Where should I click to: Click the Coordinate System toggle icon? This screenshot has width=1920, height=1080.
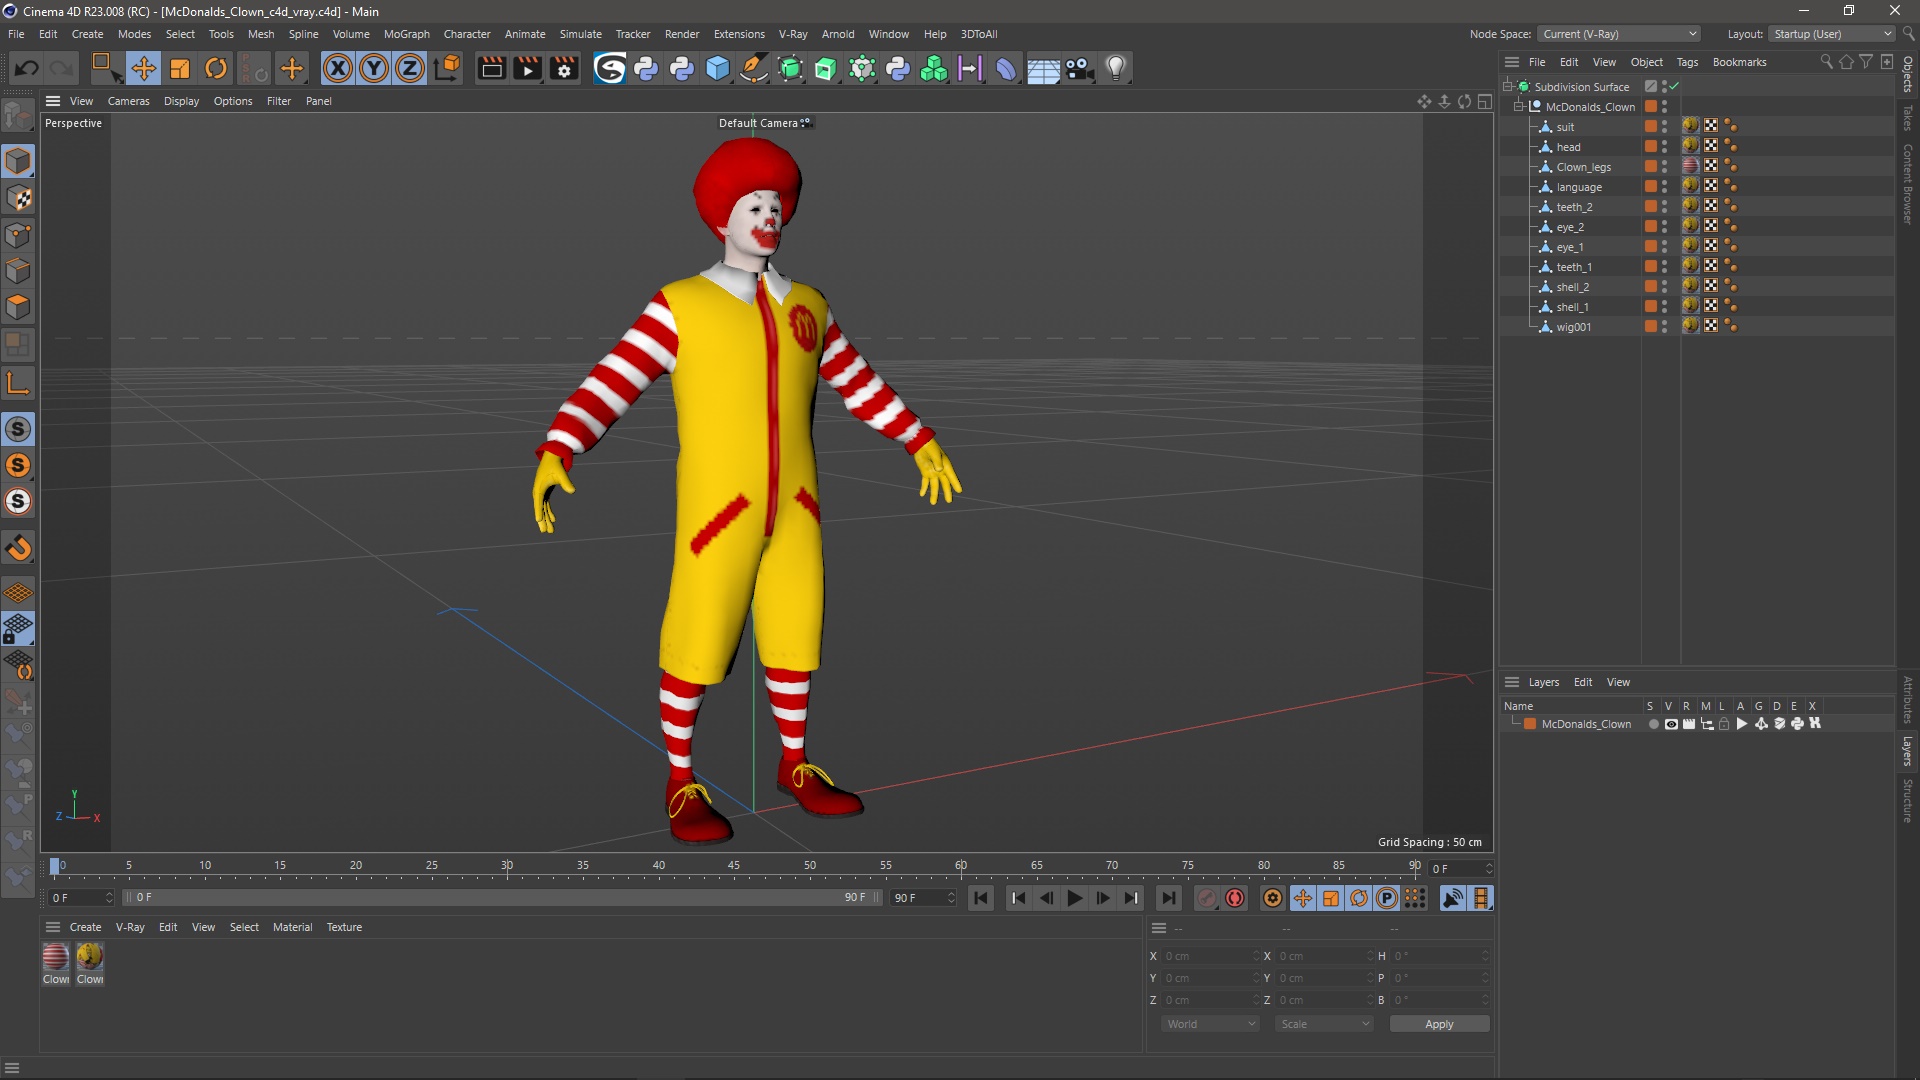448,68
